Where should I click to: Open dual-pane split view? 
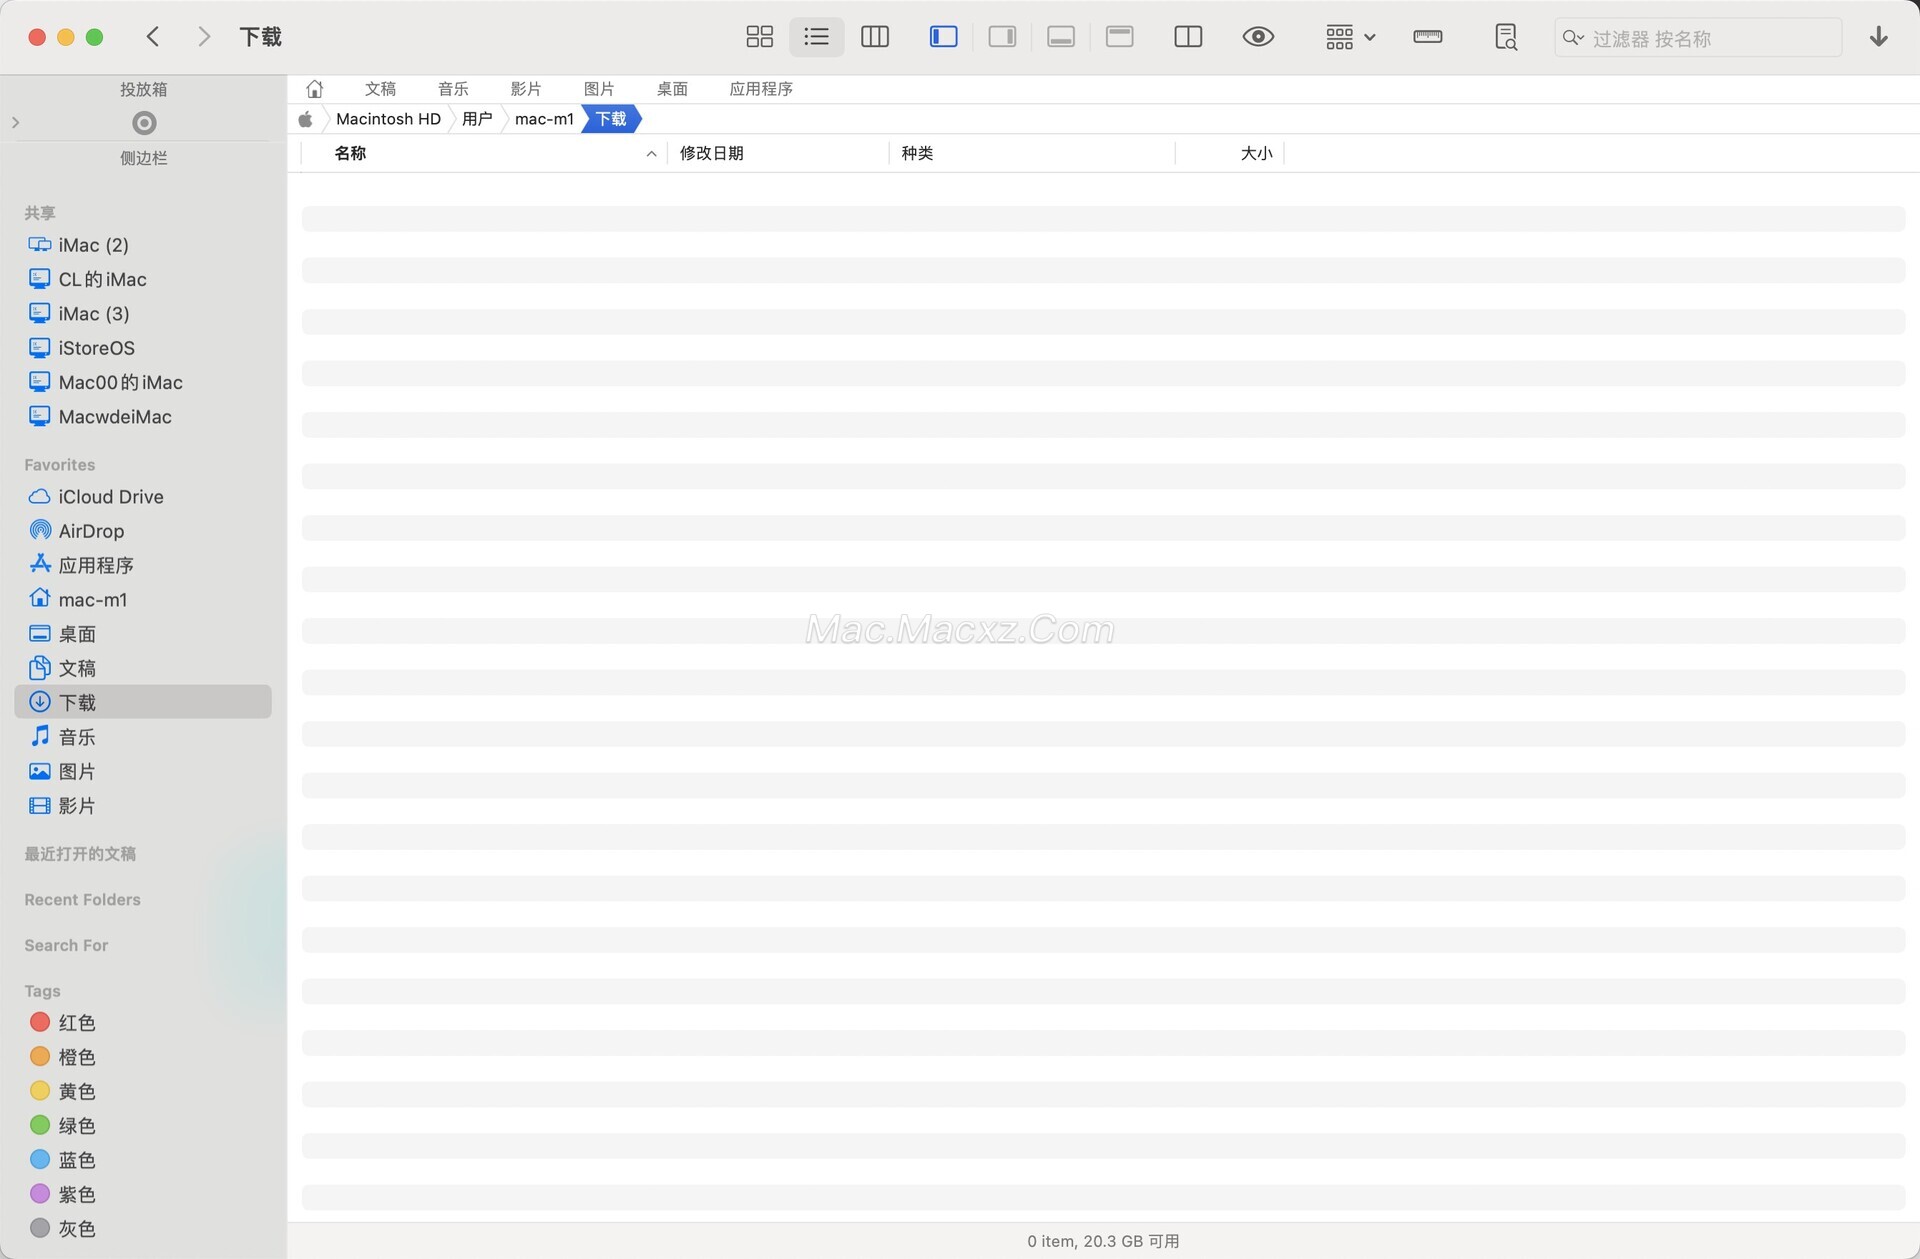pos(1187,37)
